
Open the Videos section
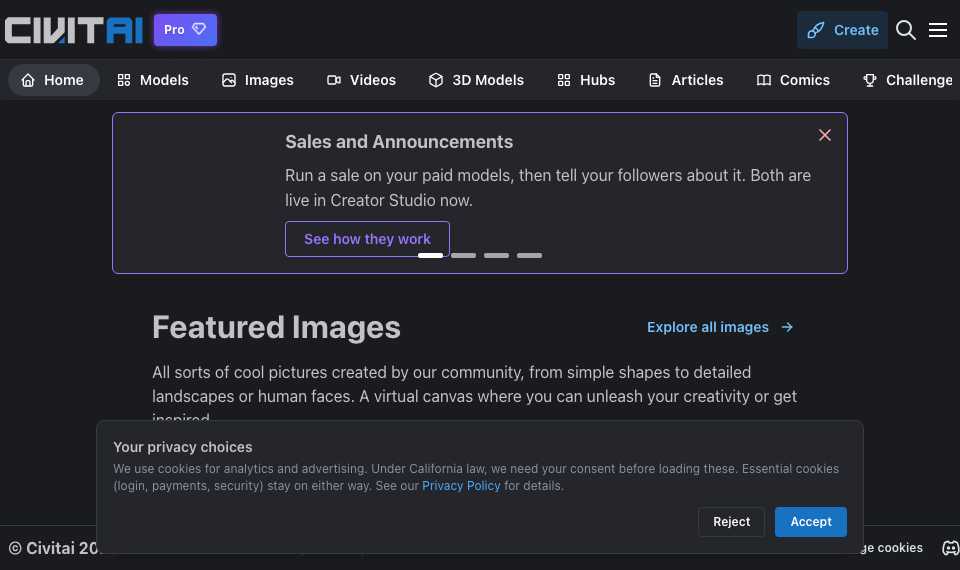point(362,80)
